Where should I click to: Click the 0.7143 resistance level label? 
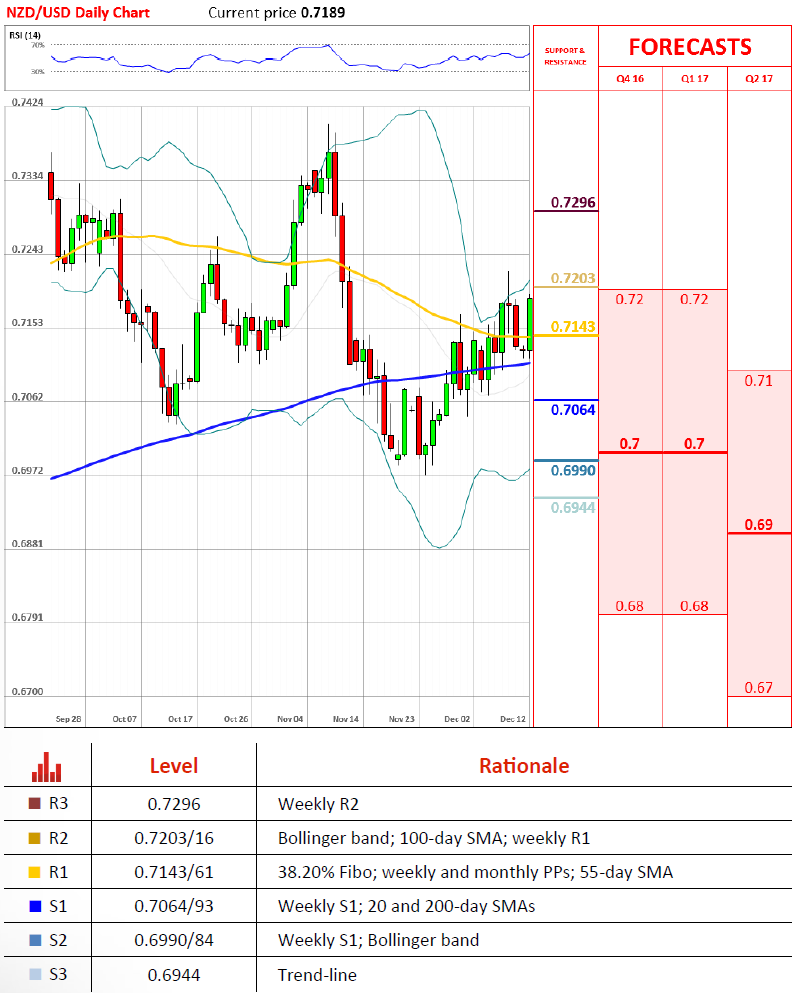click(x=573, y=327)
